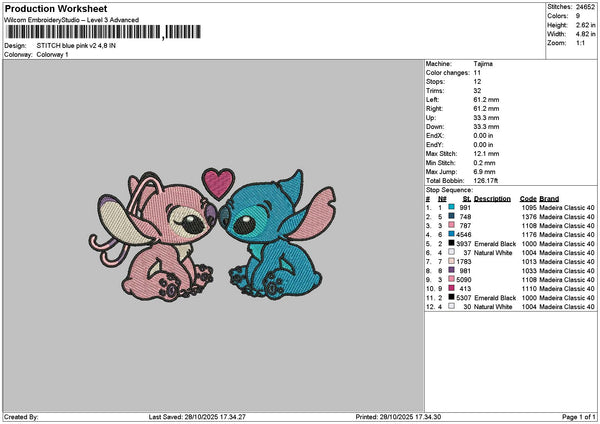Click the Production Worksheet title
The width and height of the screenshot is (600, 424).
click(x=56, y=8)
